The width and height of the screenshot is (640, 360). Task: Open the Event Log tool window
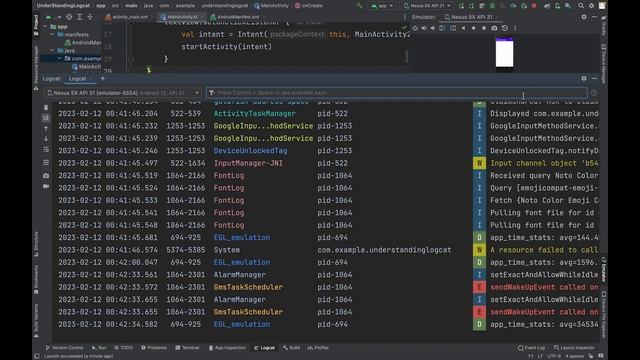[x=531, y=348]
